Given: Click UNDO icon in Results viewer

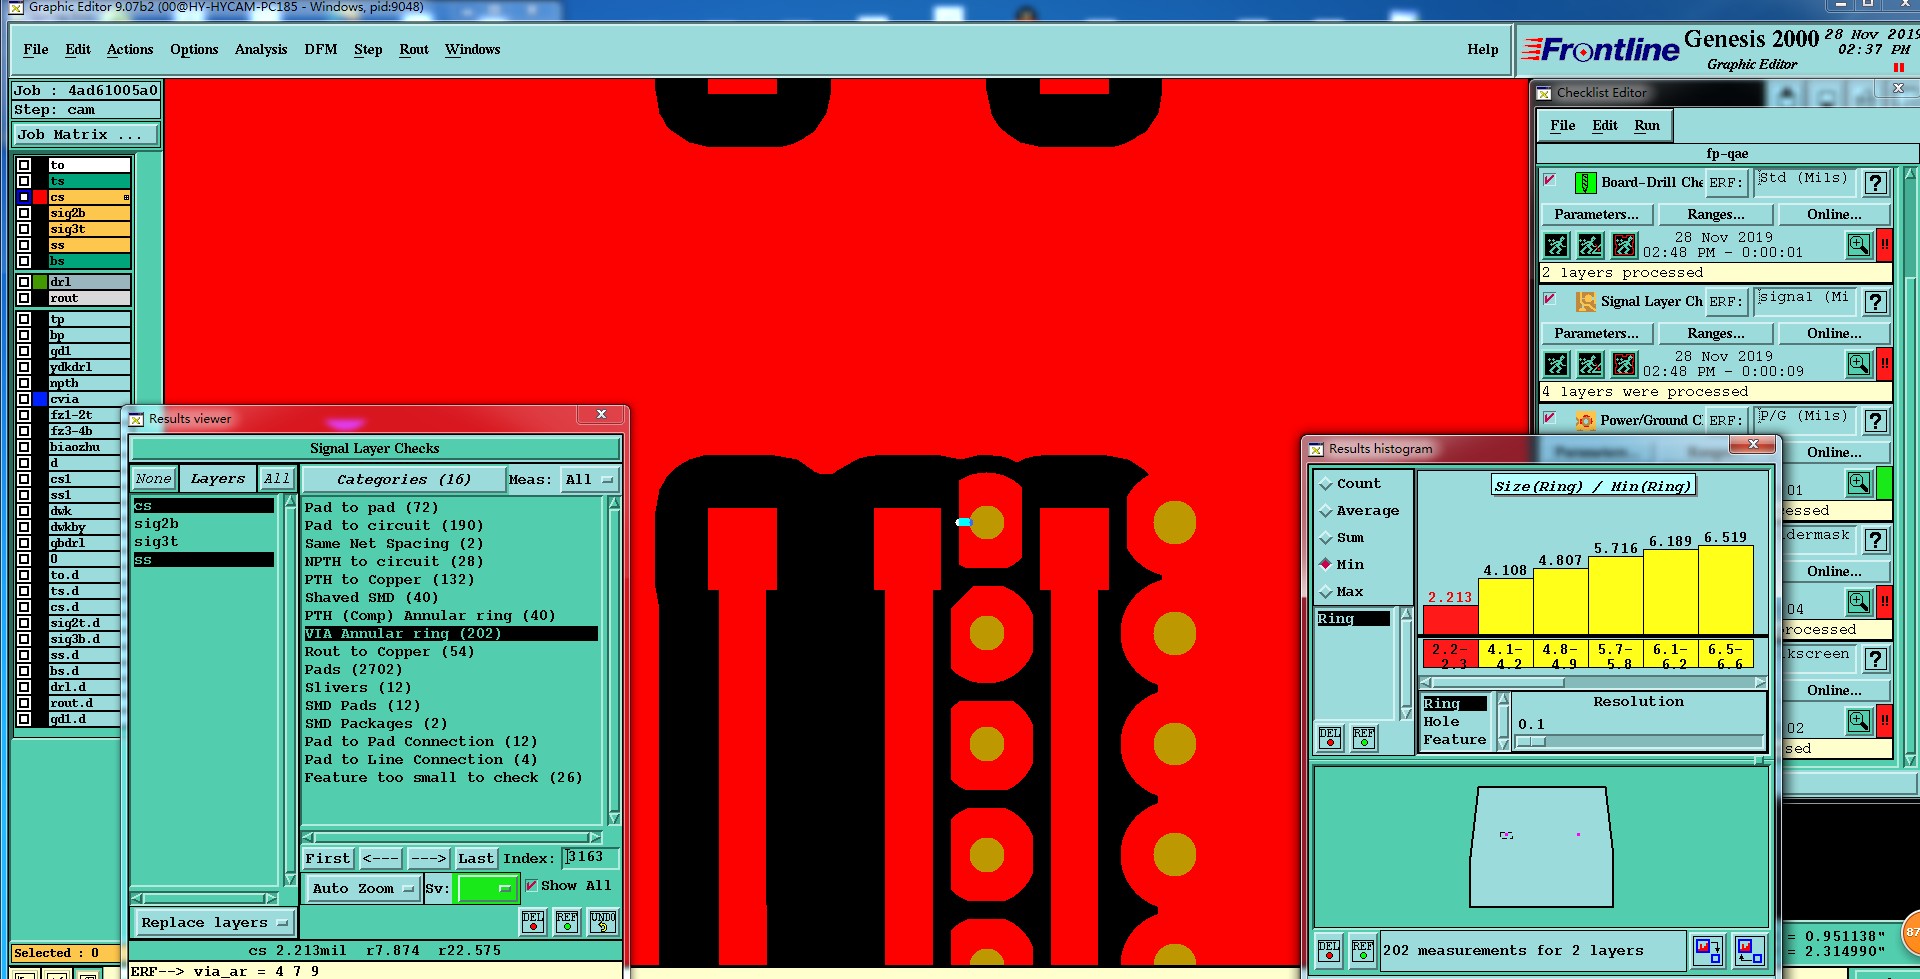Looking at the screenshot, I should [x=603, y=921].
